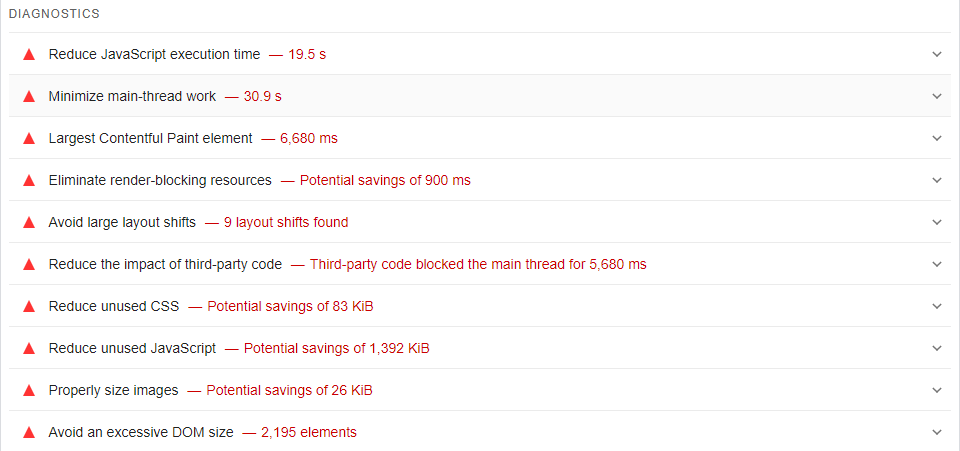The image size is (960, 451).
Task: Click warning icon for excessive DOM size
Action: point(29,432)
